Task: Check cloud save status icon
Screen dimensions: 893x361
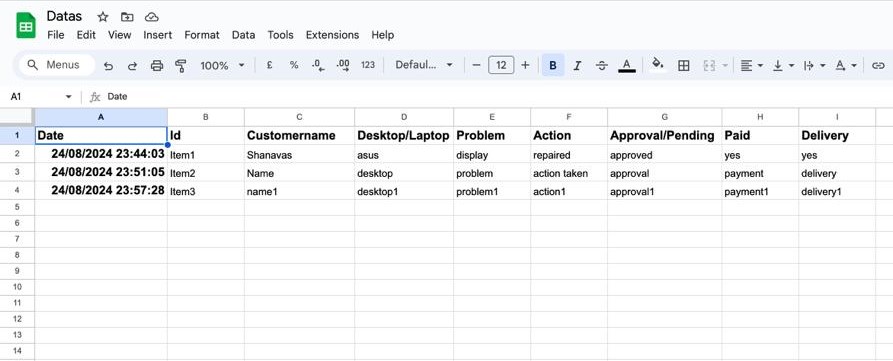Action: click(x=151, y=17)
